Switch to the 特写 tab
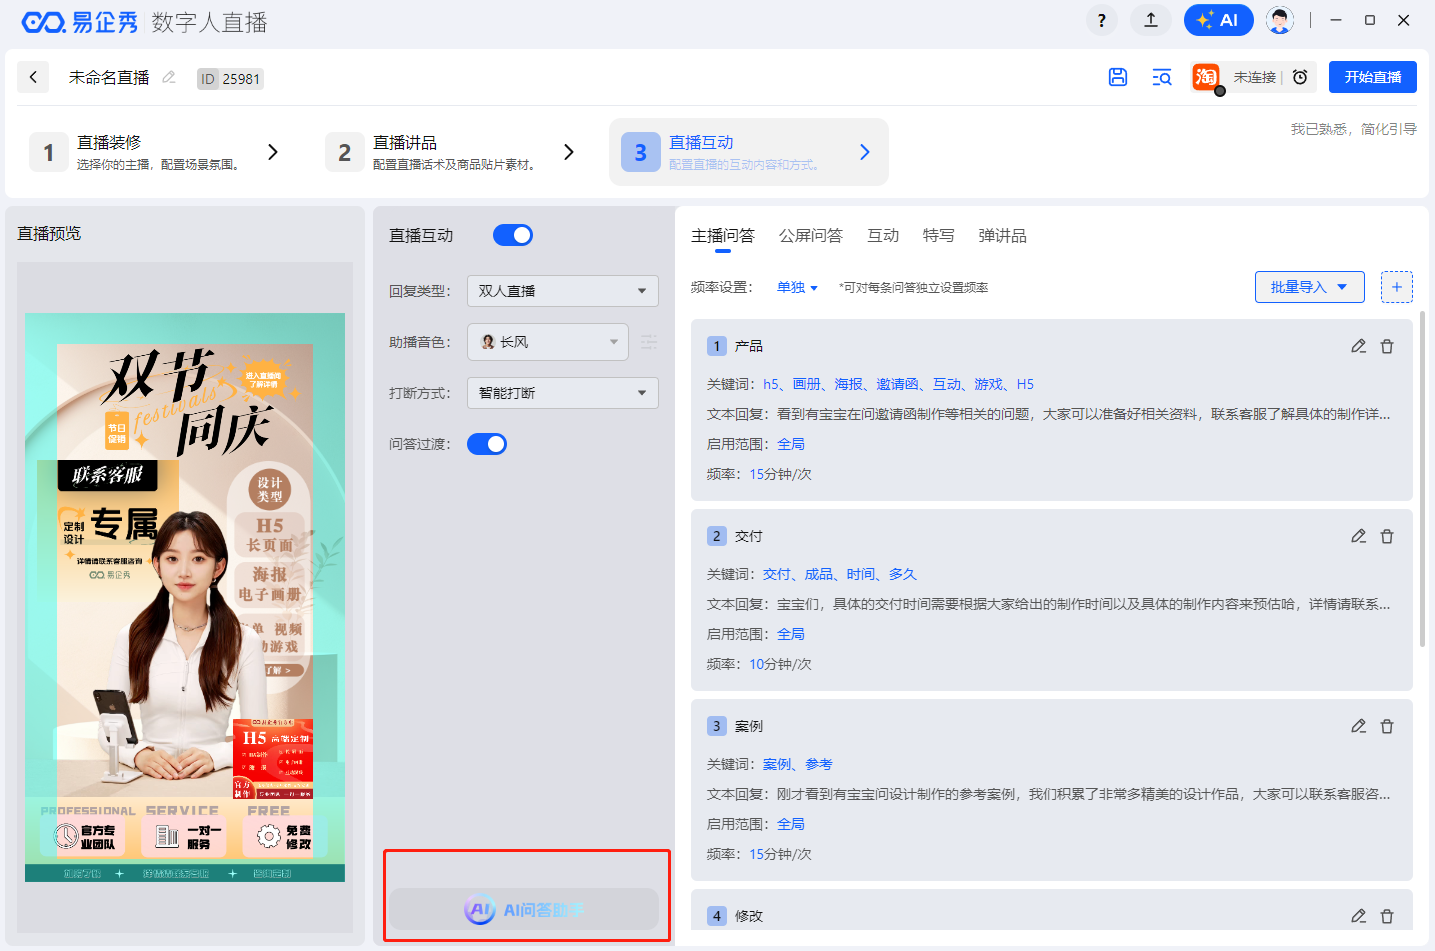The width and height of the screenshot is (1435, 951). pos(939,236)
